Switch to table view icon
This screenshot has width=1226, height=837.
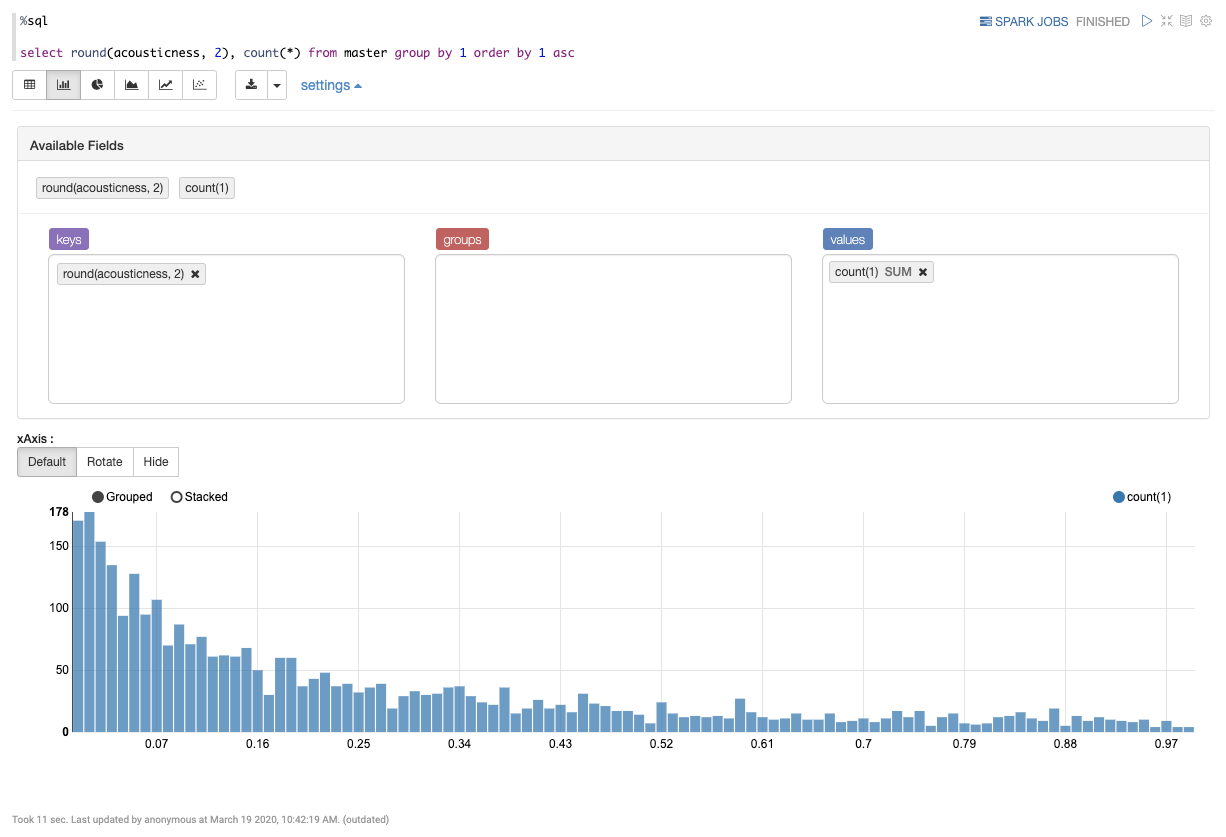click(30, 85)
